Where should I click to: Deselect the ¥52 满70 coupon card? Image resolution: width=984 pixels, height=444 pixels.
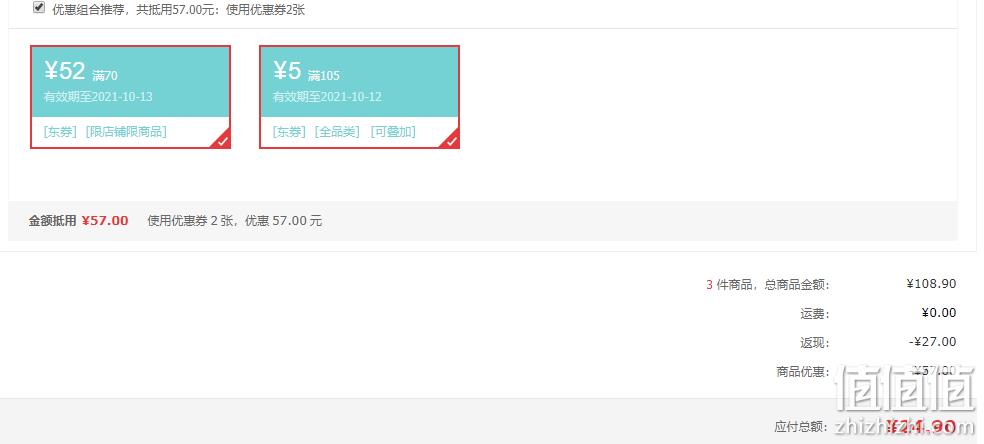pyautogui.click(x=131, y=97)
